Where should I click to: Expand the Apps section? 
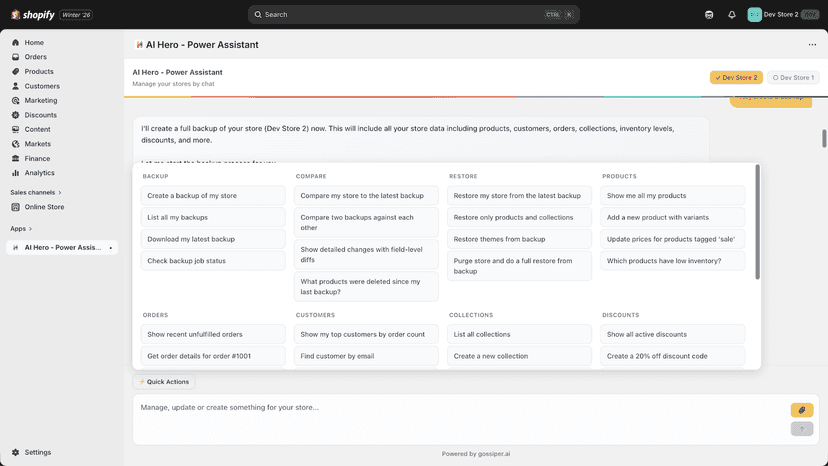point(21,229)
